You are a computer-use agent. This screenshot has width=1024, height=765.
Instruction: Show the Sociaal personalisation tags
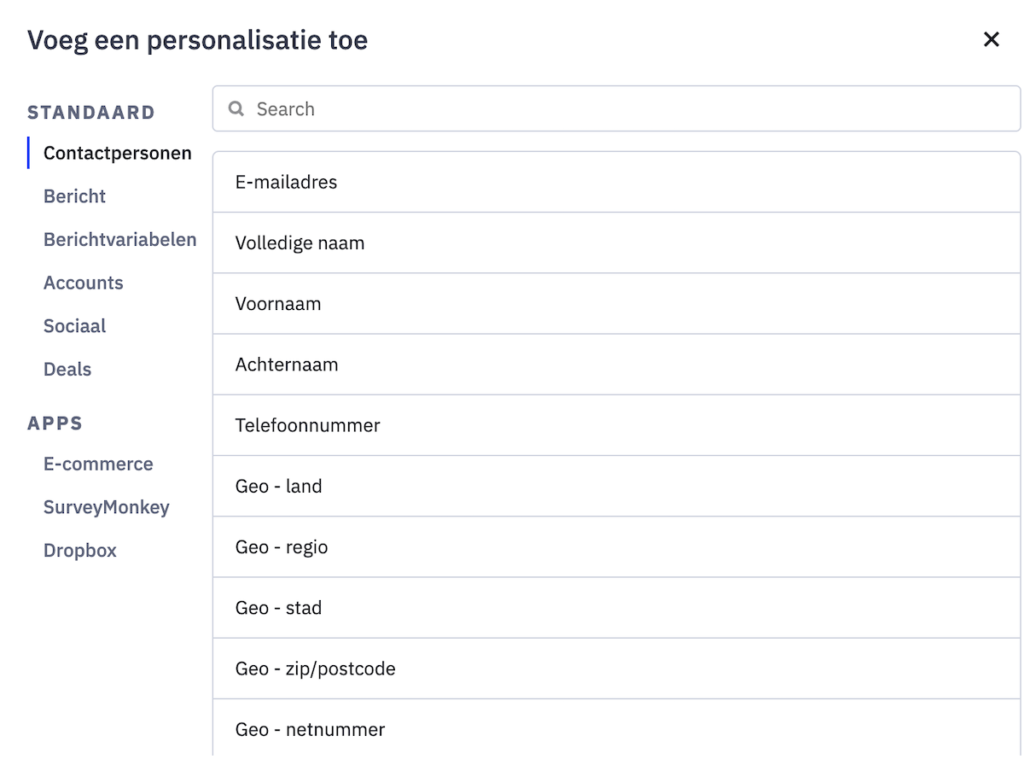(75, 326)
